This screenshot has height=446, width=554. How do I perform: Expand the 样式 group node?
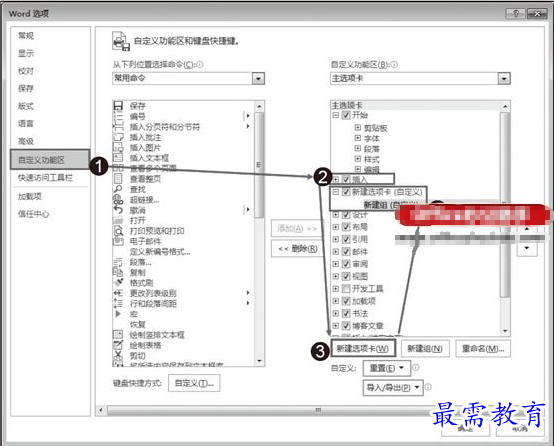pos(358,159)
